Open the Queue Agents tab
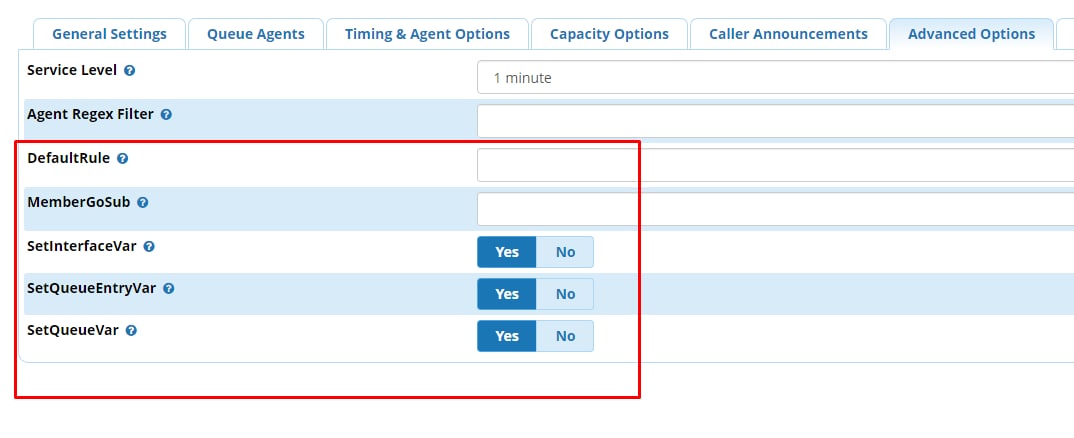This screenshot has height=438, width=1074. tap(255, 34)
